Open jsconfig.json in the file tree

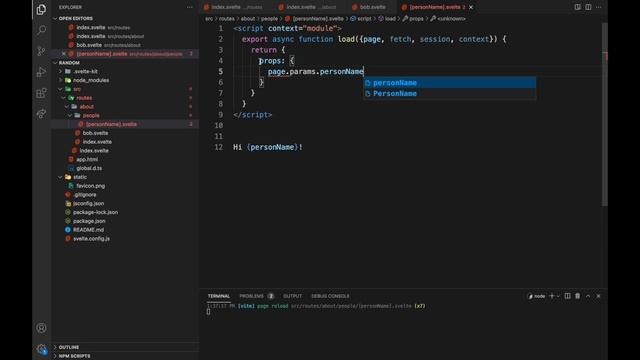88,203
